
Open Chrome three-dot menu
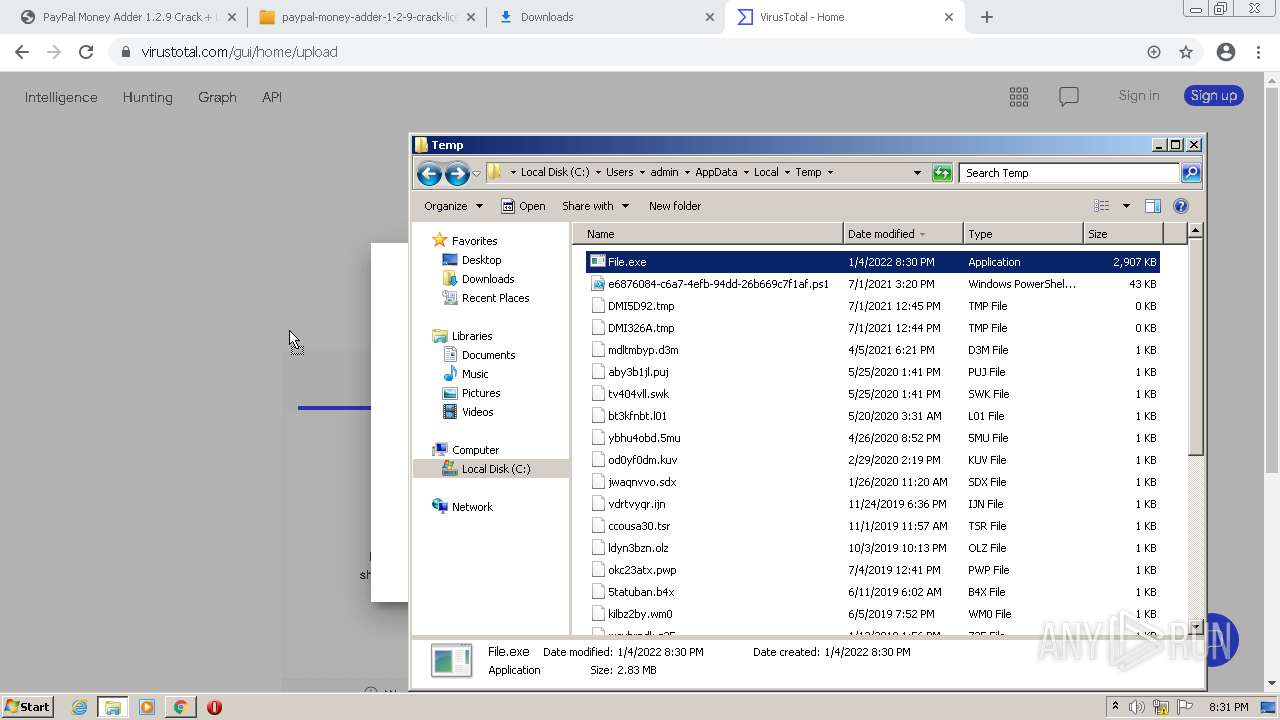click(1259, 52)
